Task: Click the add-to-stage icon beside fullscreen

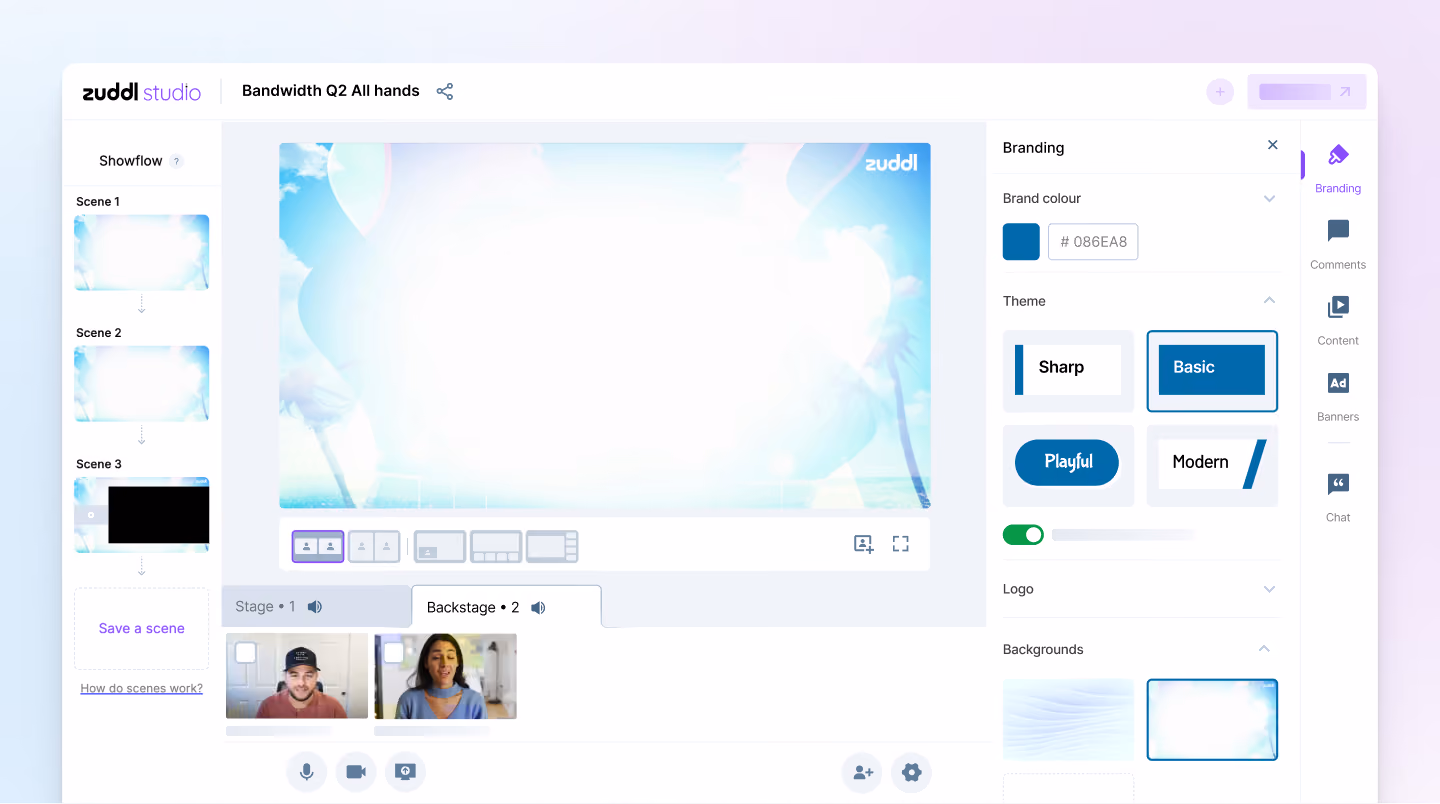Action: (x=864, y=544)
